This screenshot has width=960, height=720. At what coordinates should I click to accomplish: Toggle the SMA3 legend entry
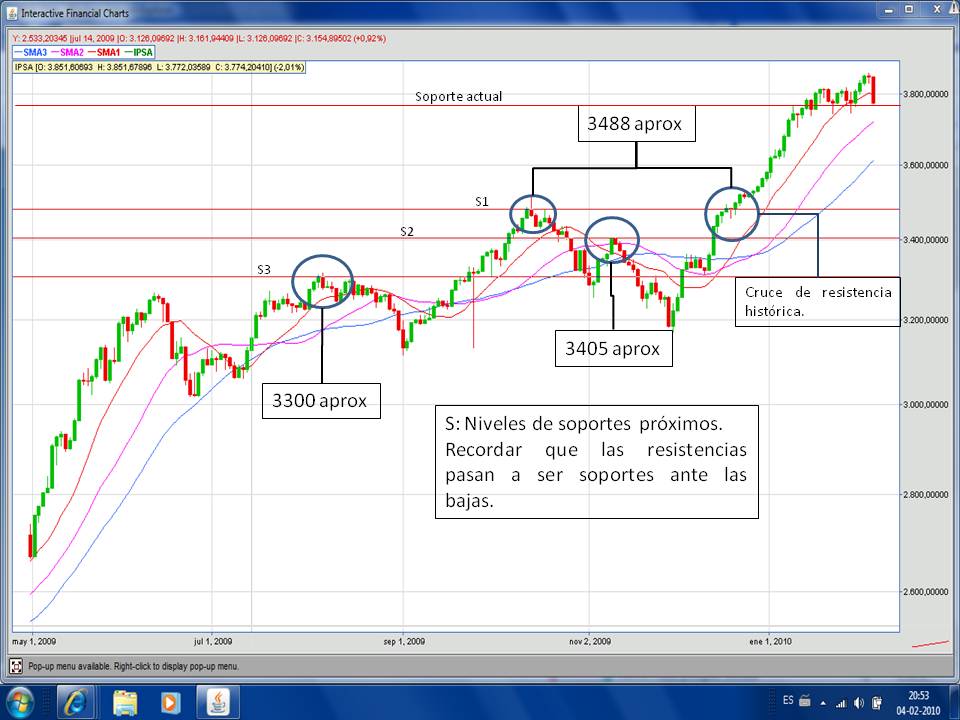[x=31, y=53]
